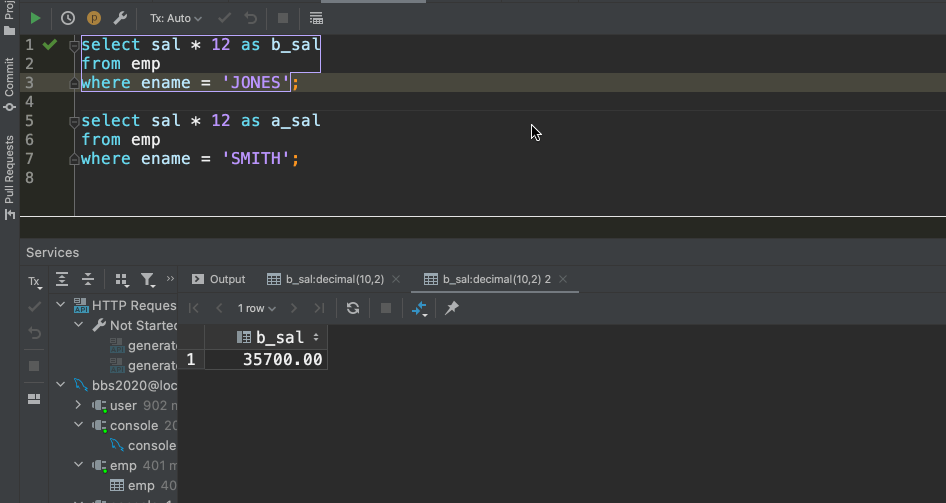Click a_sal alias in line 5
The image size is (946, 503).
pos(296,121)
